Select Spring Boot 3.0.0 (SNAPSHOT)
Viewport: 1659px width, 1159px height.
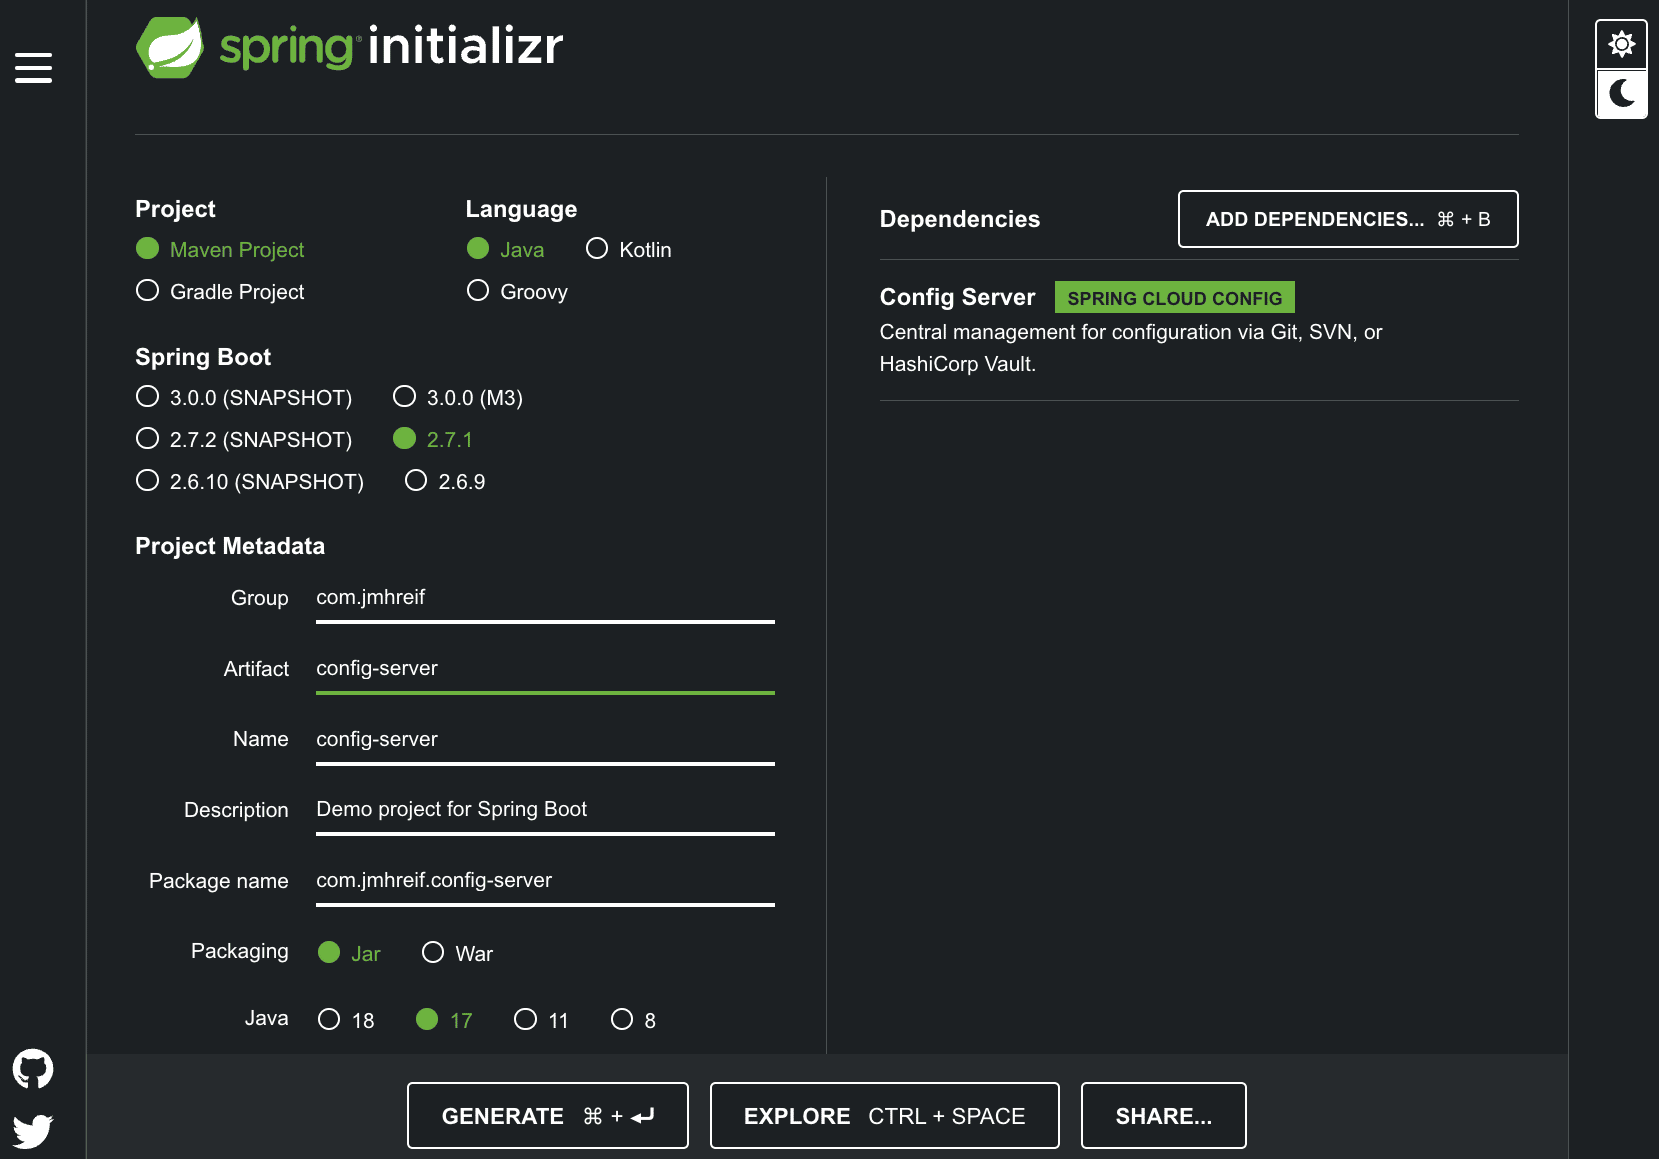[244, 397]
